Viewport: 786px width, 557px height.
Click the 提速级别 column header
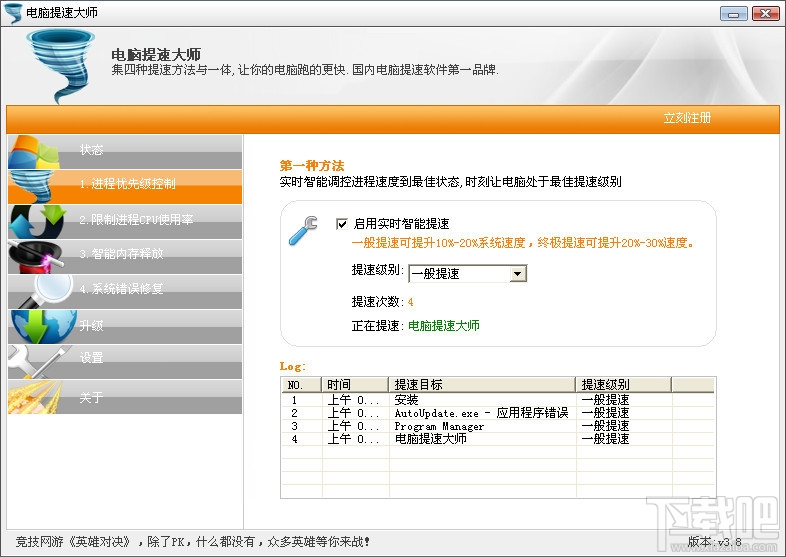tap(623, 385)
